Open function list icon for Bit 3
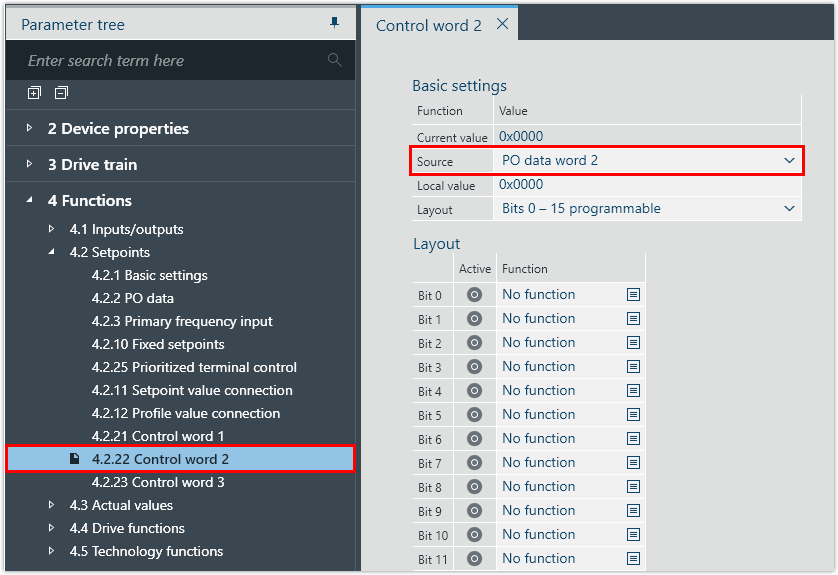The width and height of the screenshot is (838, 575). tap(633, 367)
